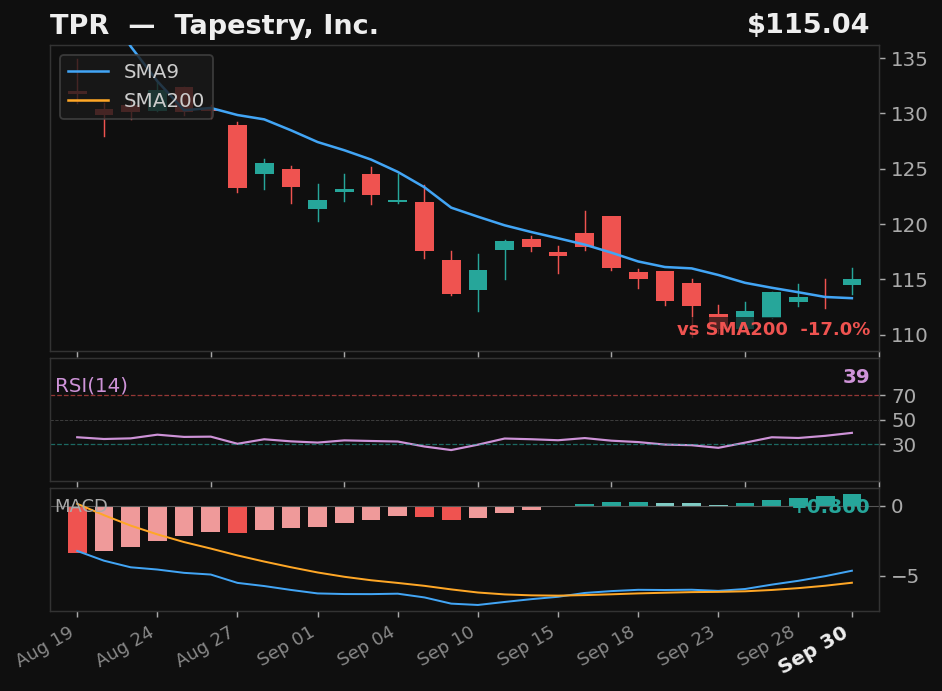Click the large red Aug 27 candlestick
942x691 pixels.
pos(237,156)
